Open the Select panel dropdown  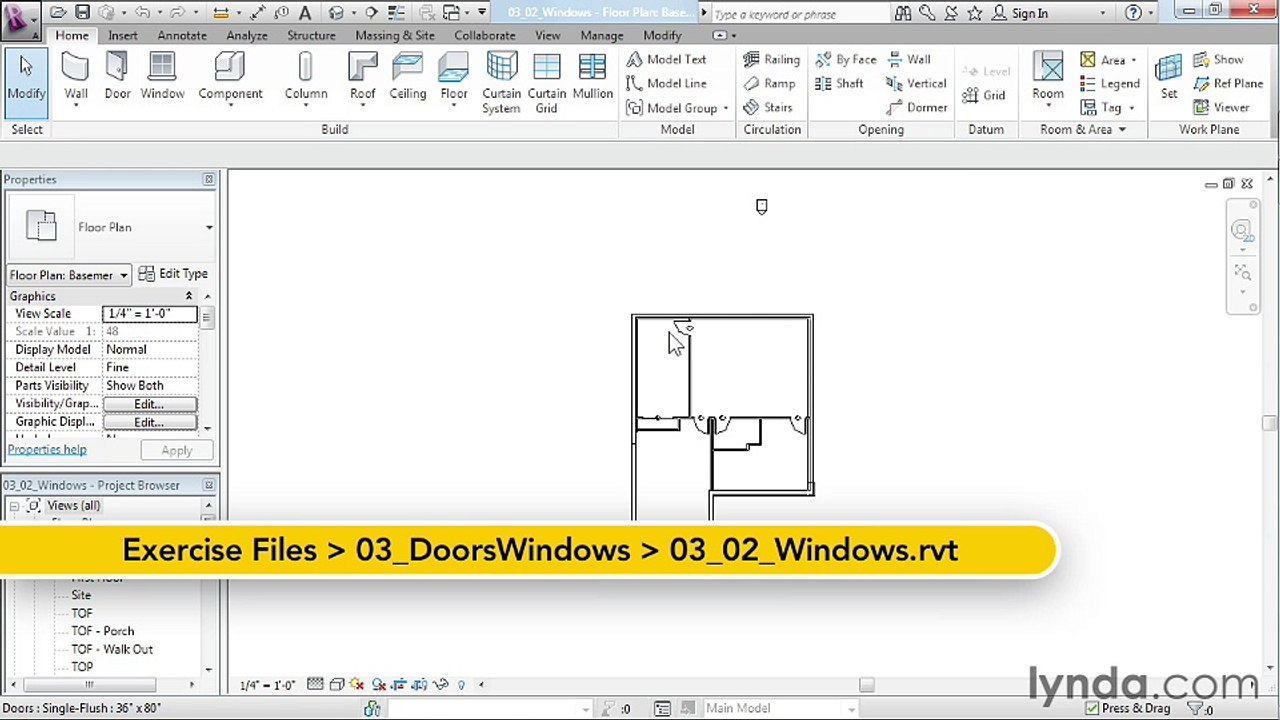pos(27,129)
